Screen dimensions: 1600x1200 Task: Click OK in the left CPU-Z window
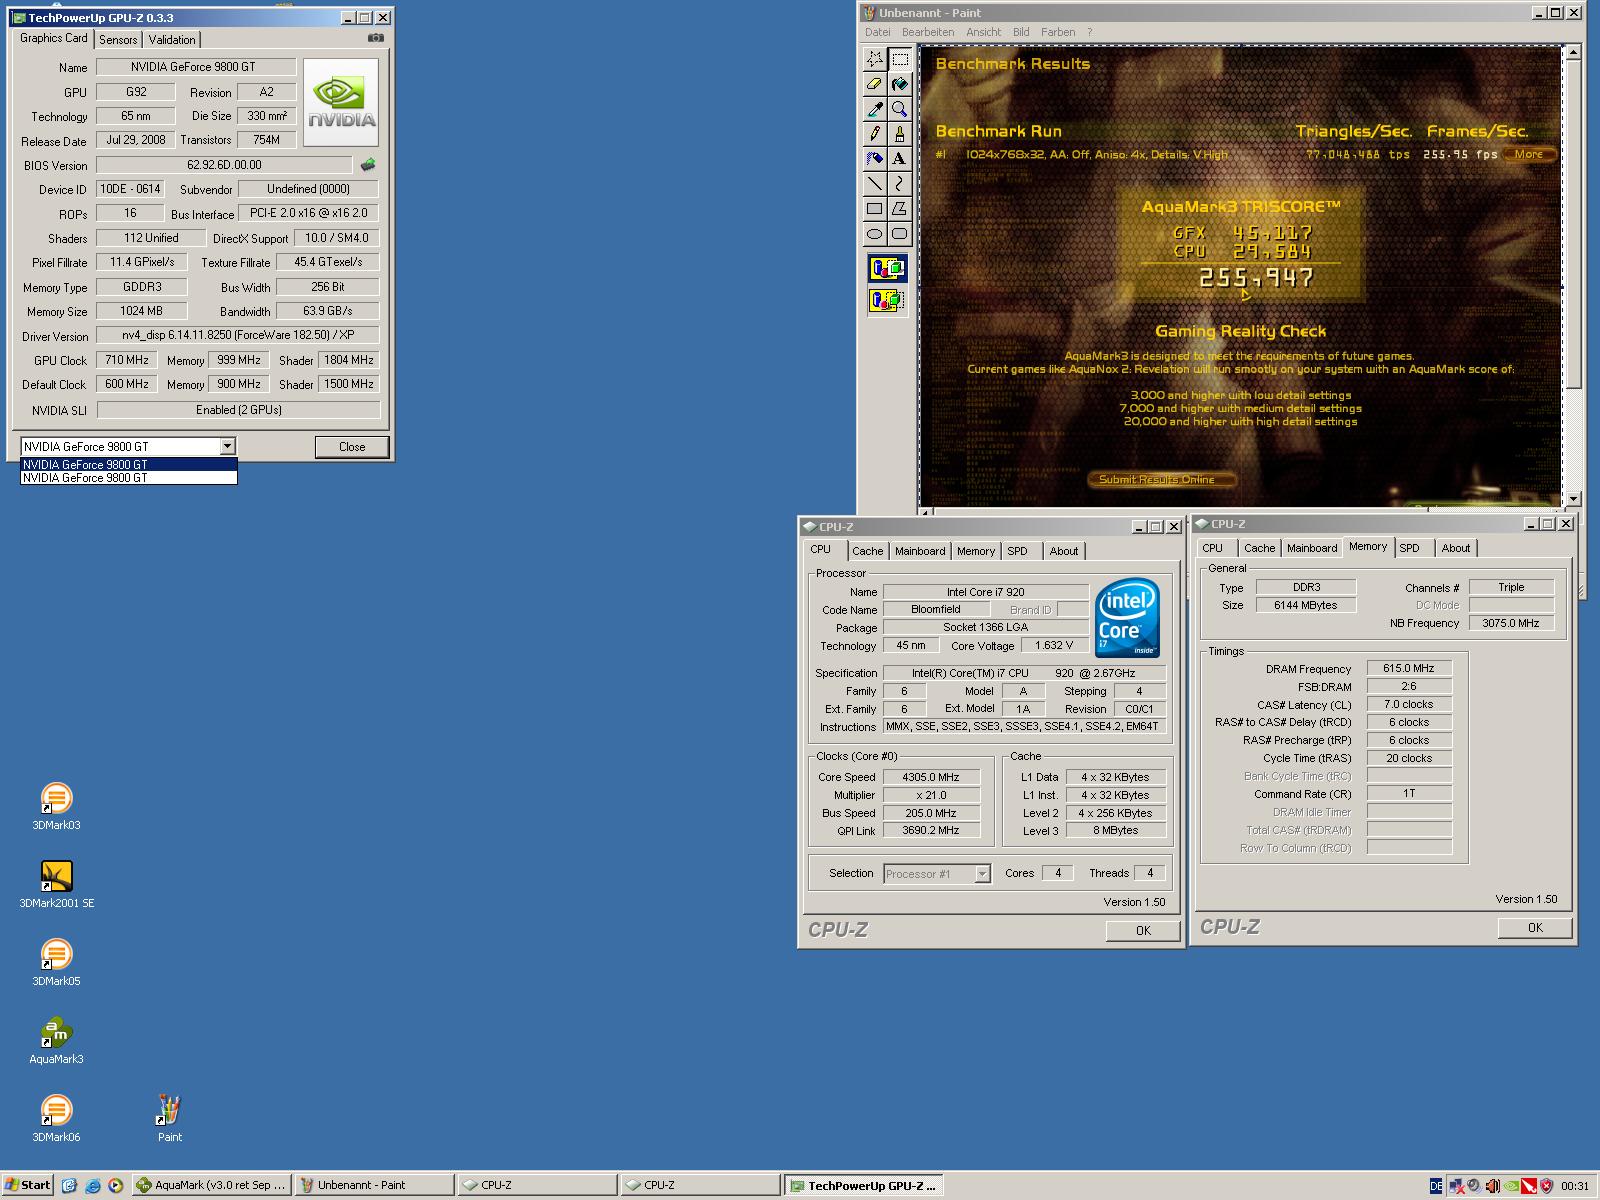coord(1143,930)
